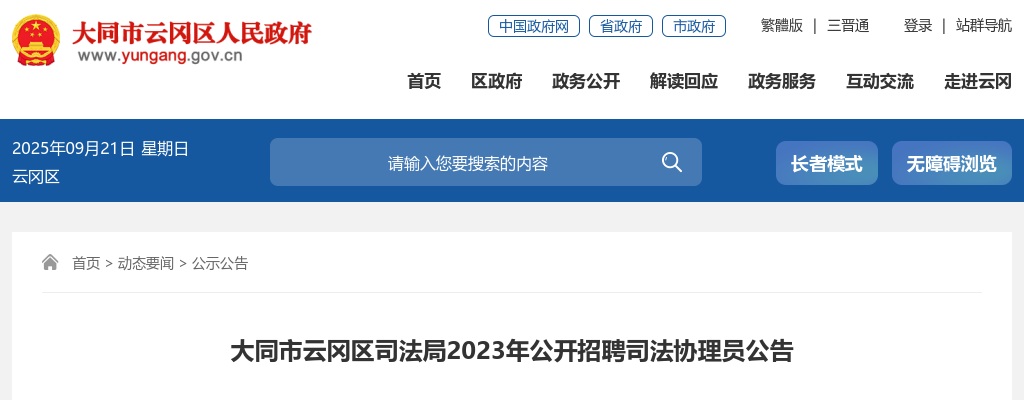Switch to 繁體版 version
The image size is (1024, 400).
coord(782,26)
